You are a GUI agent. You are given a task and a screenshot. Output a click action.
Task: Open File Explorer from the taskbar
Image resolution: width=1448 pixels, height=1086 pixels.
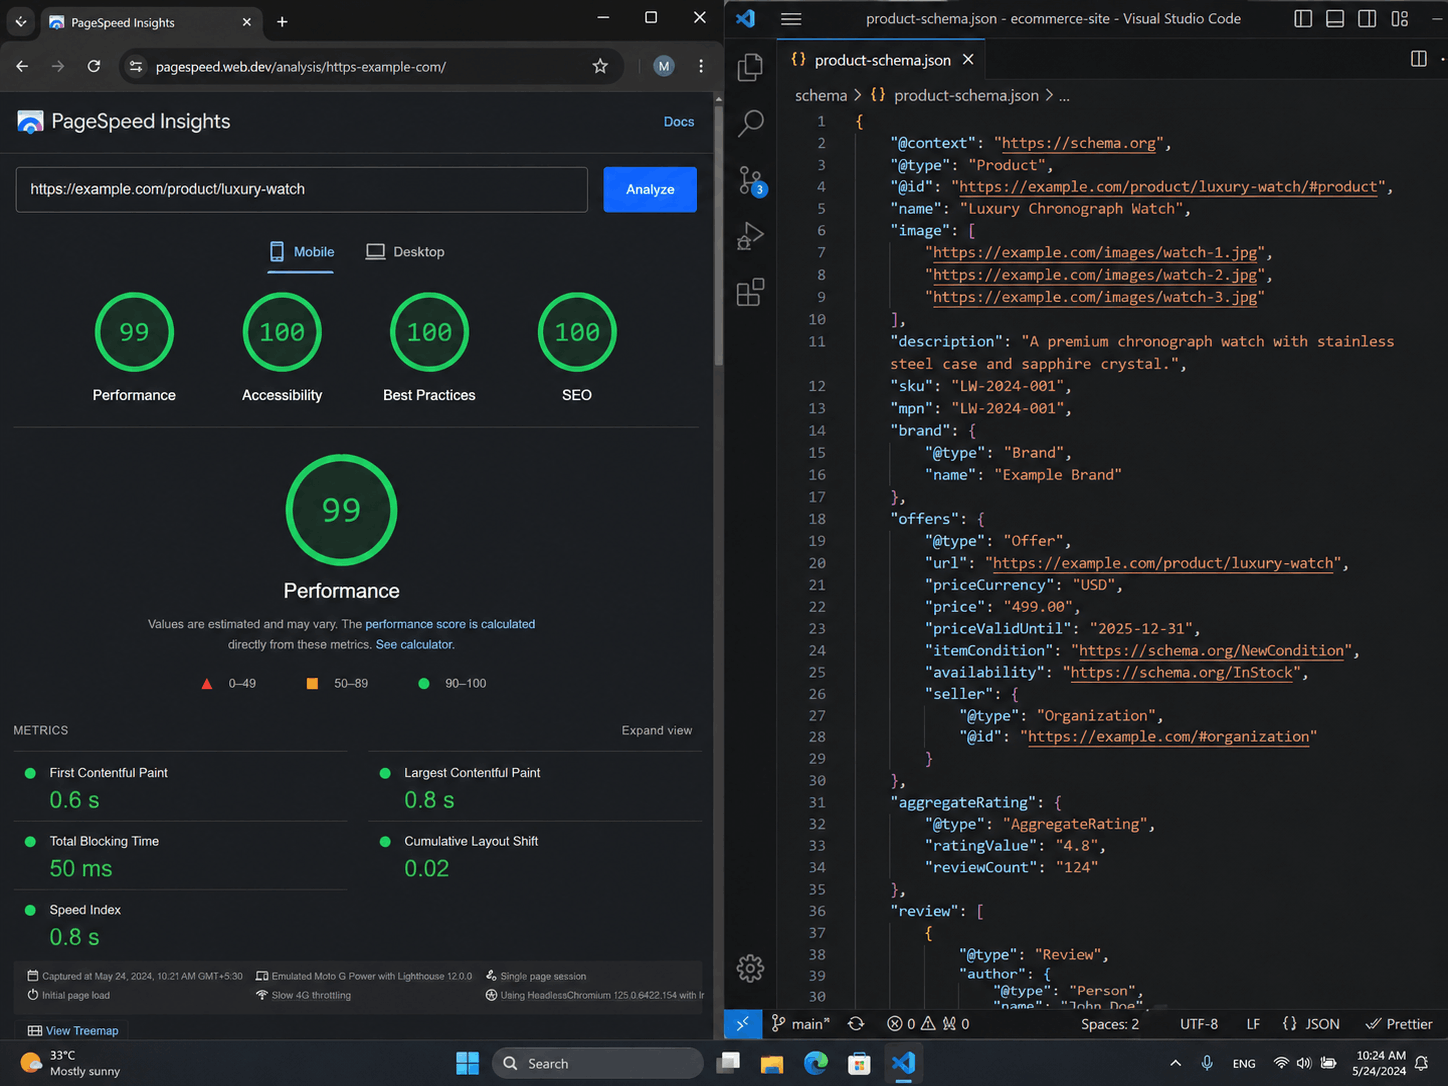click(772, 1063)
